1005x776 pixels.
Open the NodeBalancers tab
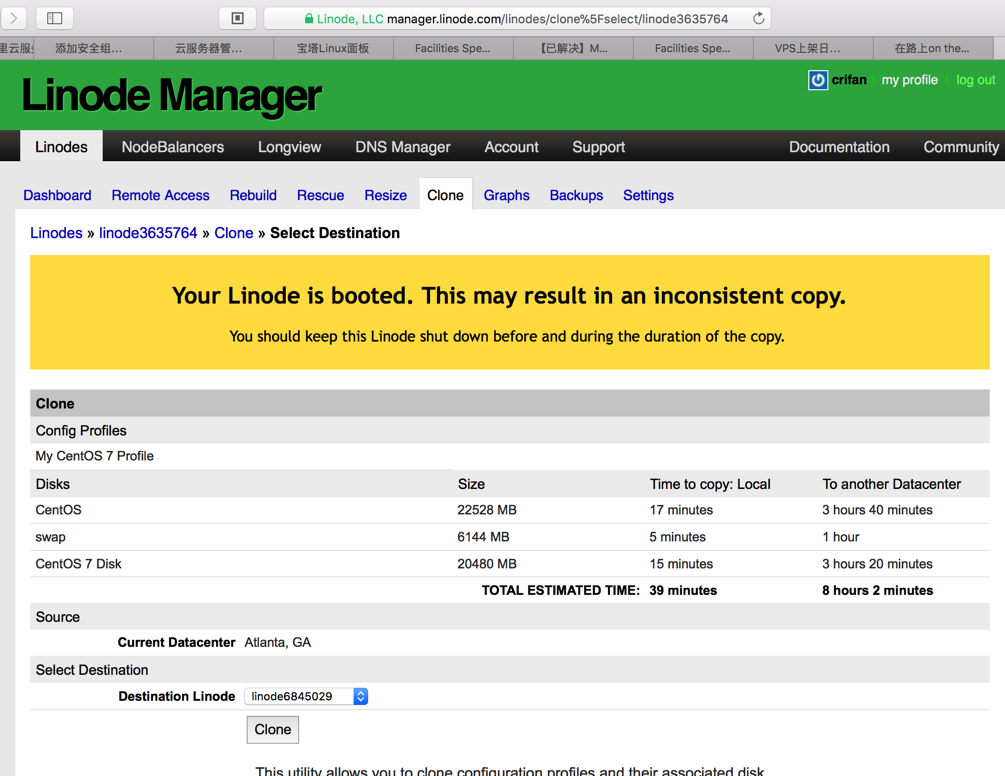click(172, 147)
